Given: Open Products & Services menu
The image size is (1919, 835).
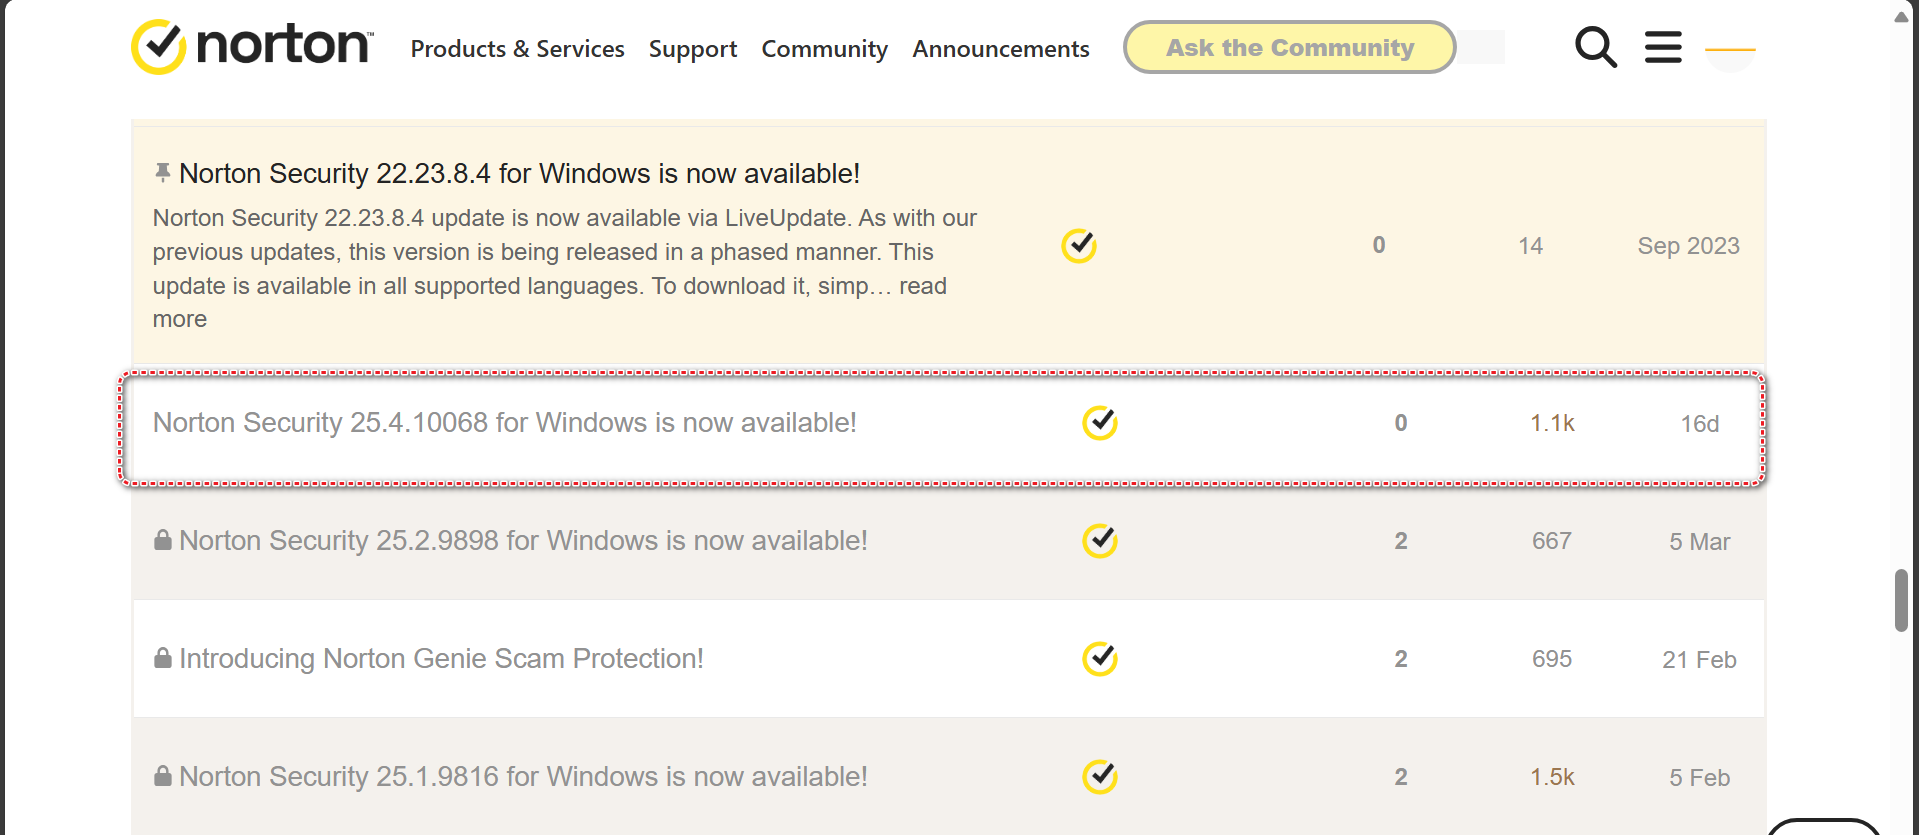Looking at the screenshot, I should coord(517,49).
